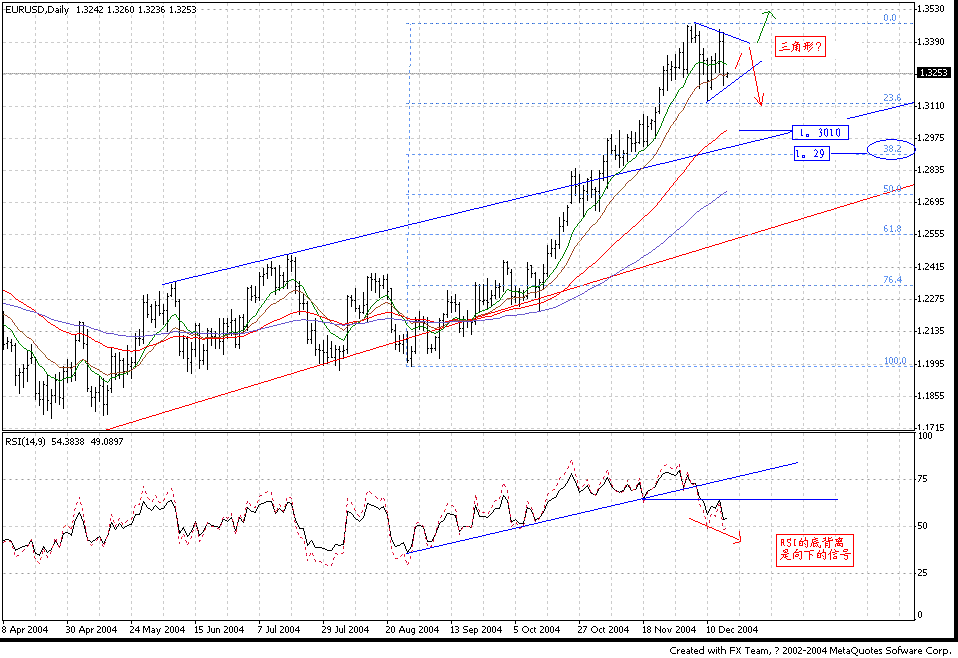Click the circled Fibonacci 38.2 label
958x658 pixels.
[891, 149]
